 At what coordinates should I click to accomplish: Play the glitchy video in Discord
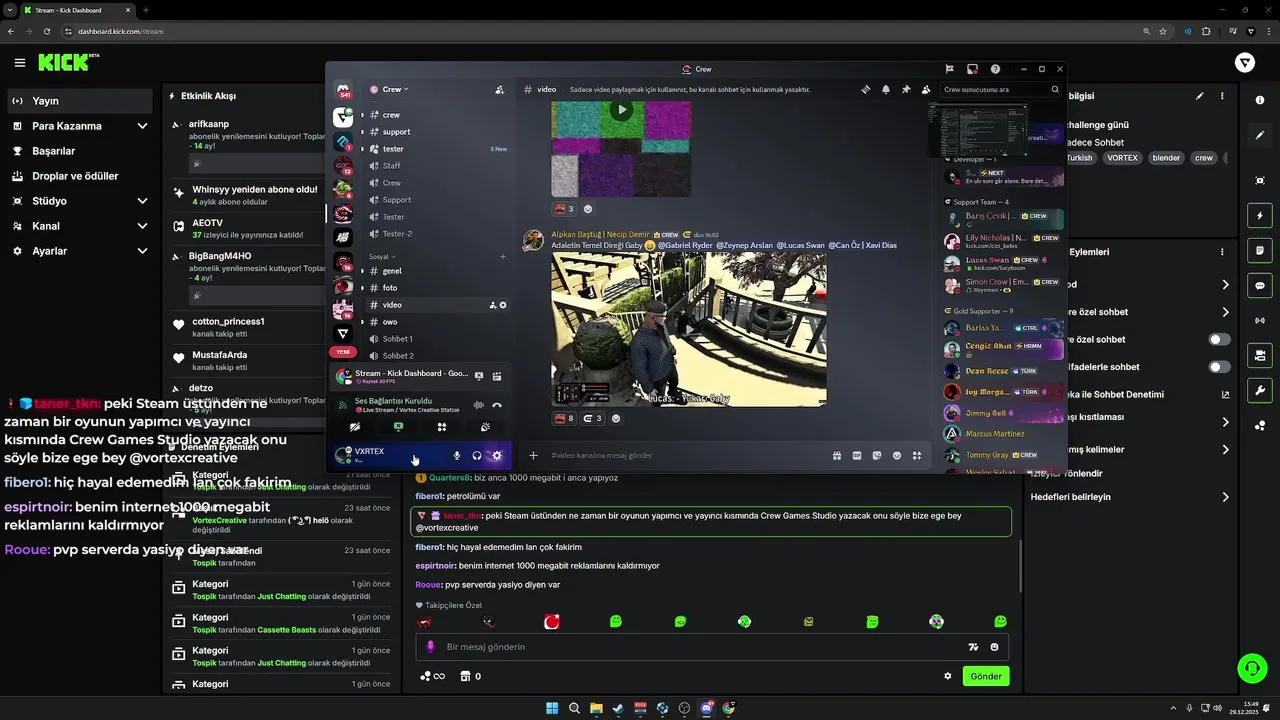pyautogui.click(x=621, y=110)
